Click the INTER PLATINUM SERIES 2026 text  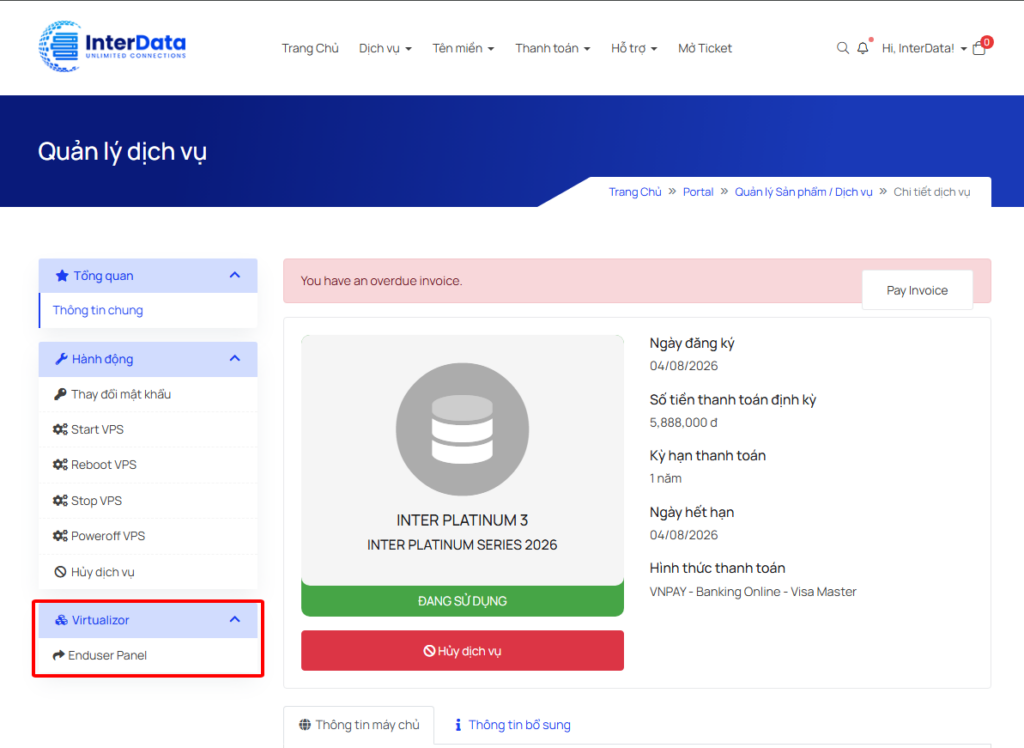coord(462,545)
